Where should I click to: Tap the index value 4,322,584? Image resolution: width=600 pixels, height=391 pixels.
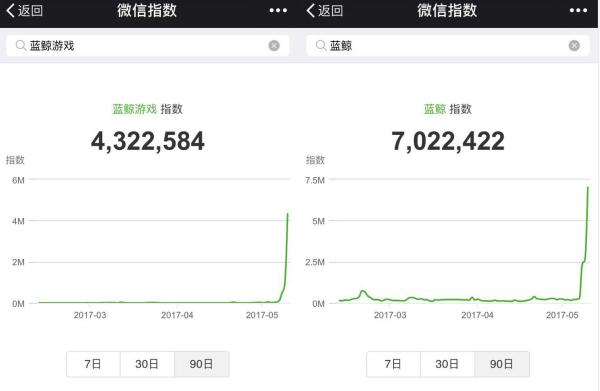coord(148,141)
